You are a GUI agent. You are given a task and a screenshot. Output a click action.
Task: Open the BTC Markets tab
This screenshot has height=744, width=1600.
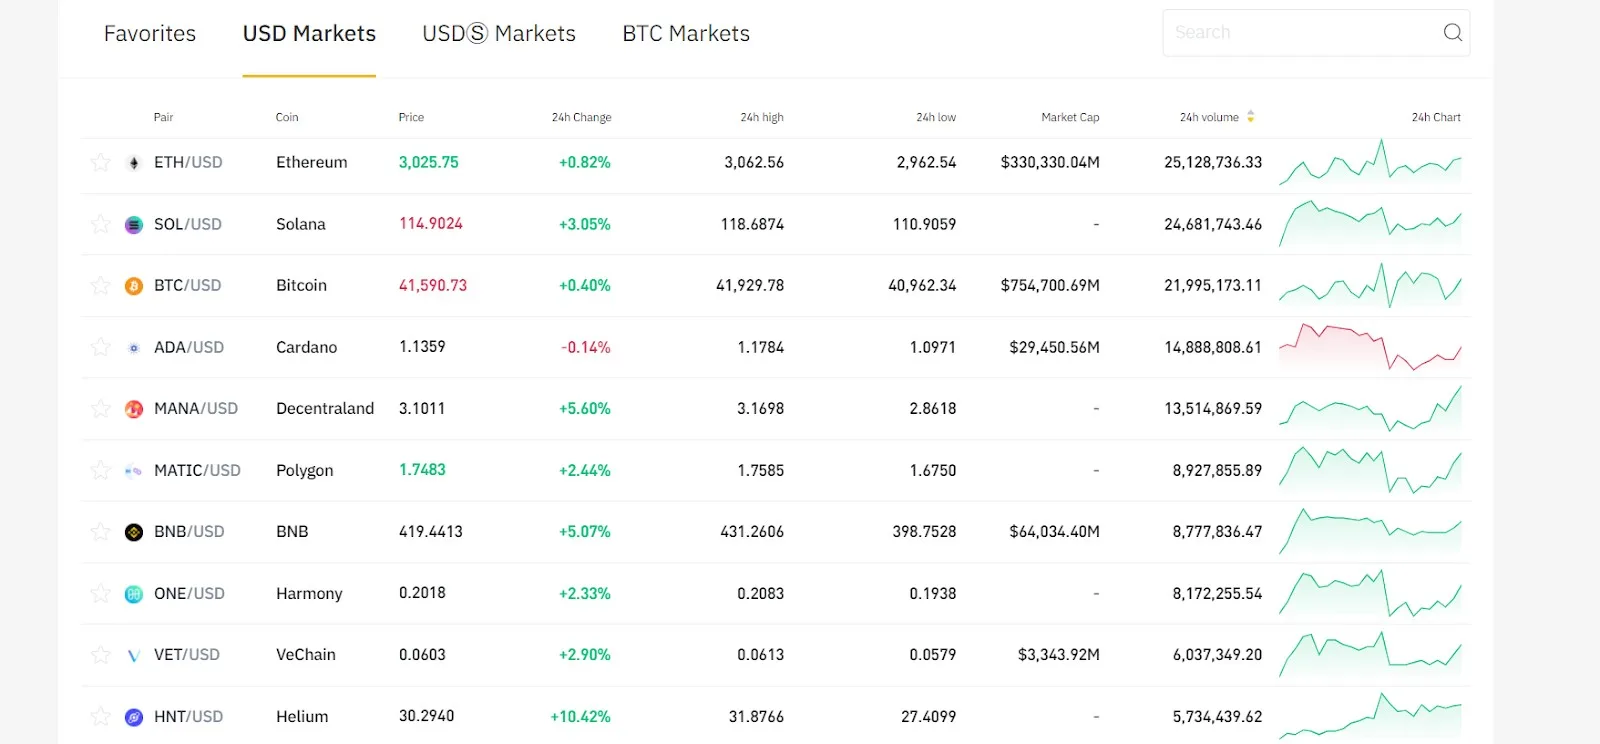[686, 34]
